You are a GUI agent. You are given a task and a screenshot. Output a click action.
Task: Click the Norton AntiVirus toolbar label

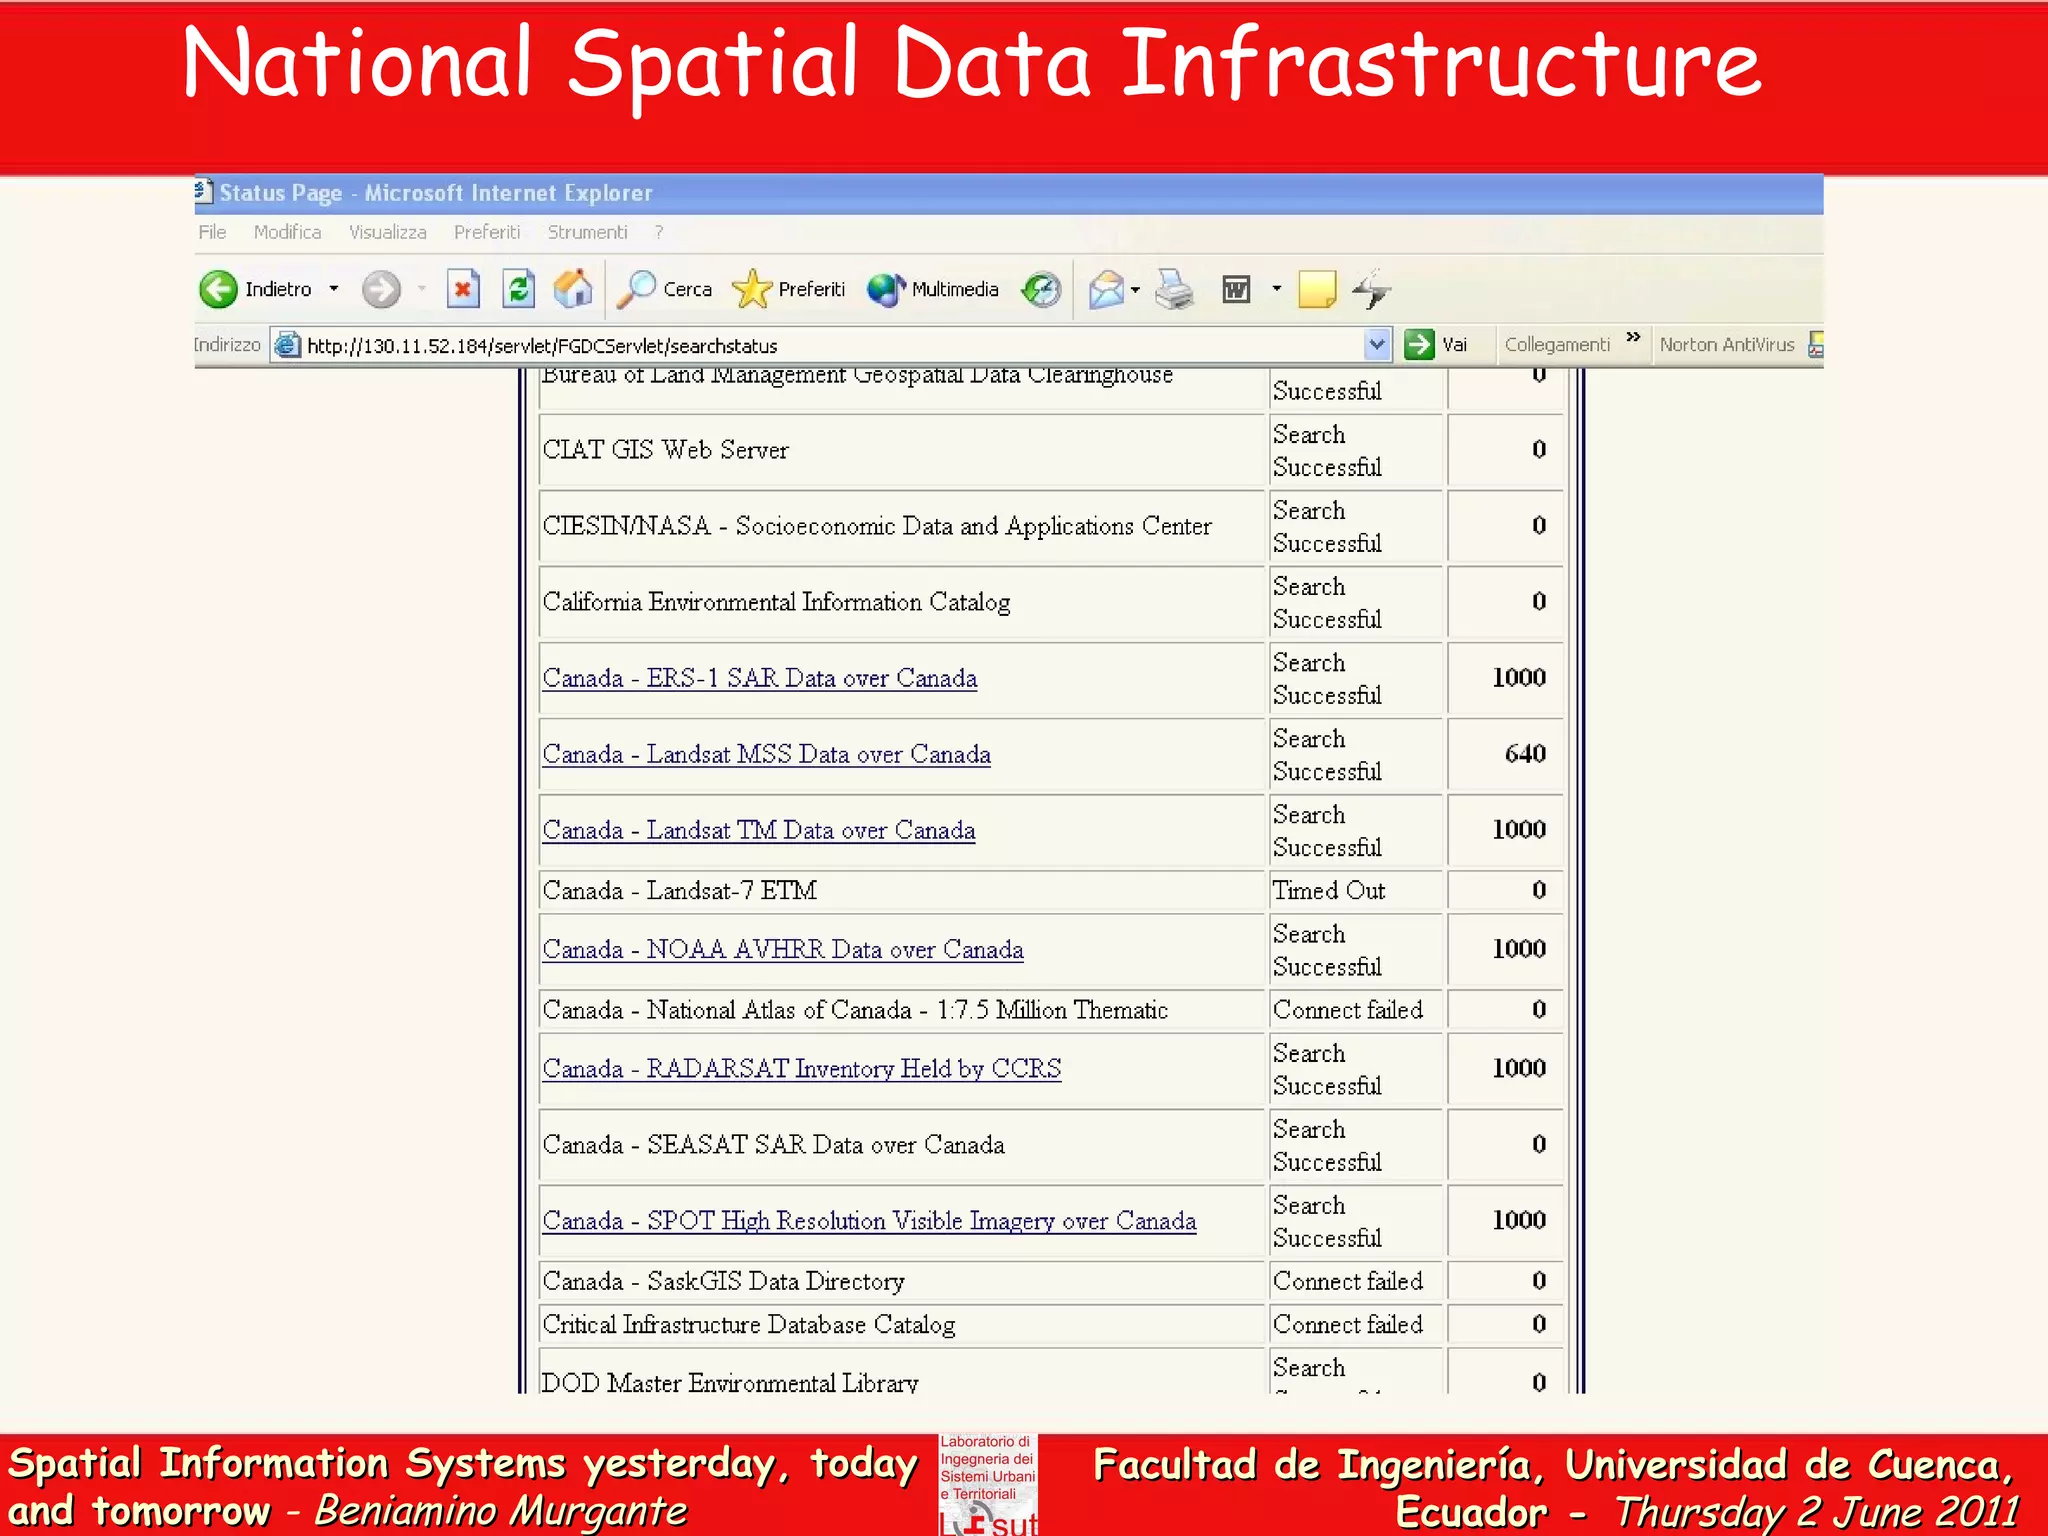pyautogui.click(x=1726, y=344)
